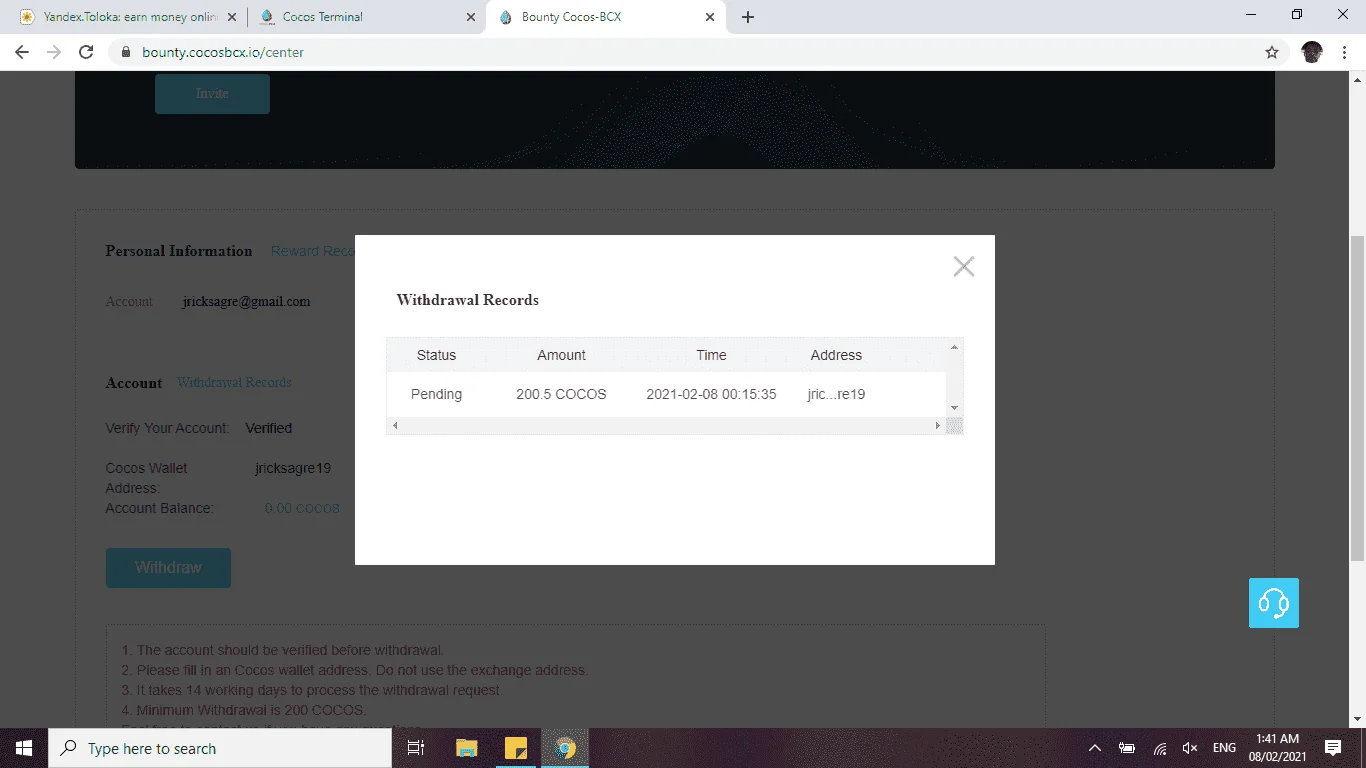Click the Verified account status text
This screenshot has height=768, width=1366.
[269, 428]
